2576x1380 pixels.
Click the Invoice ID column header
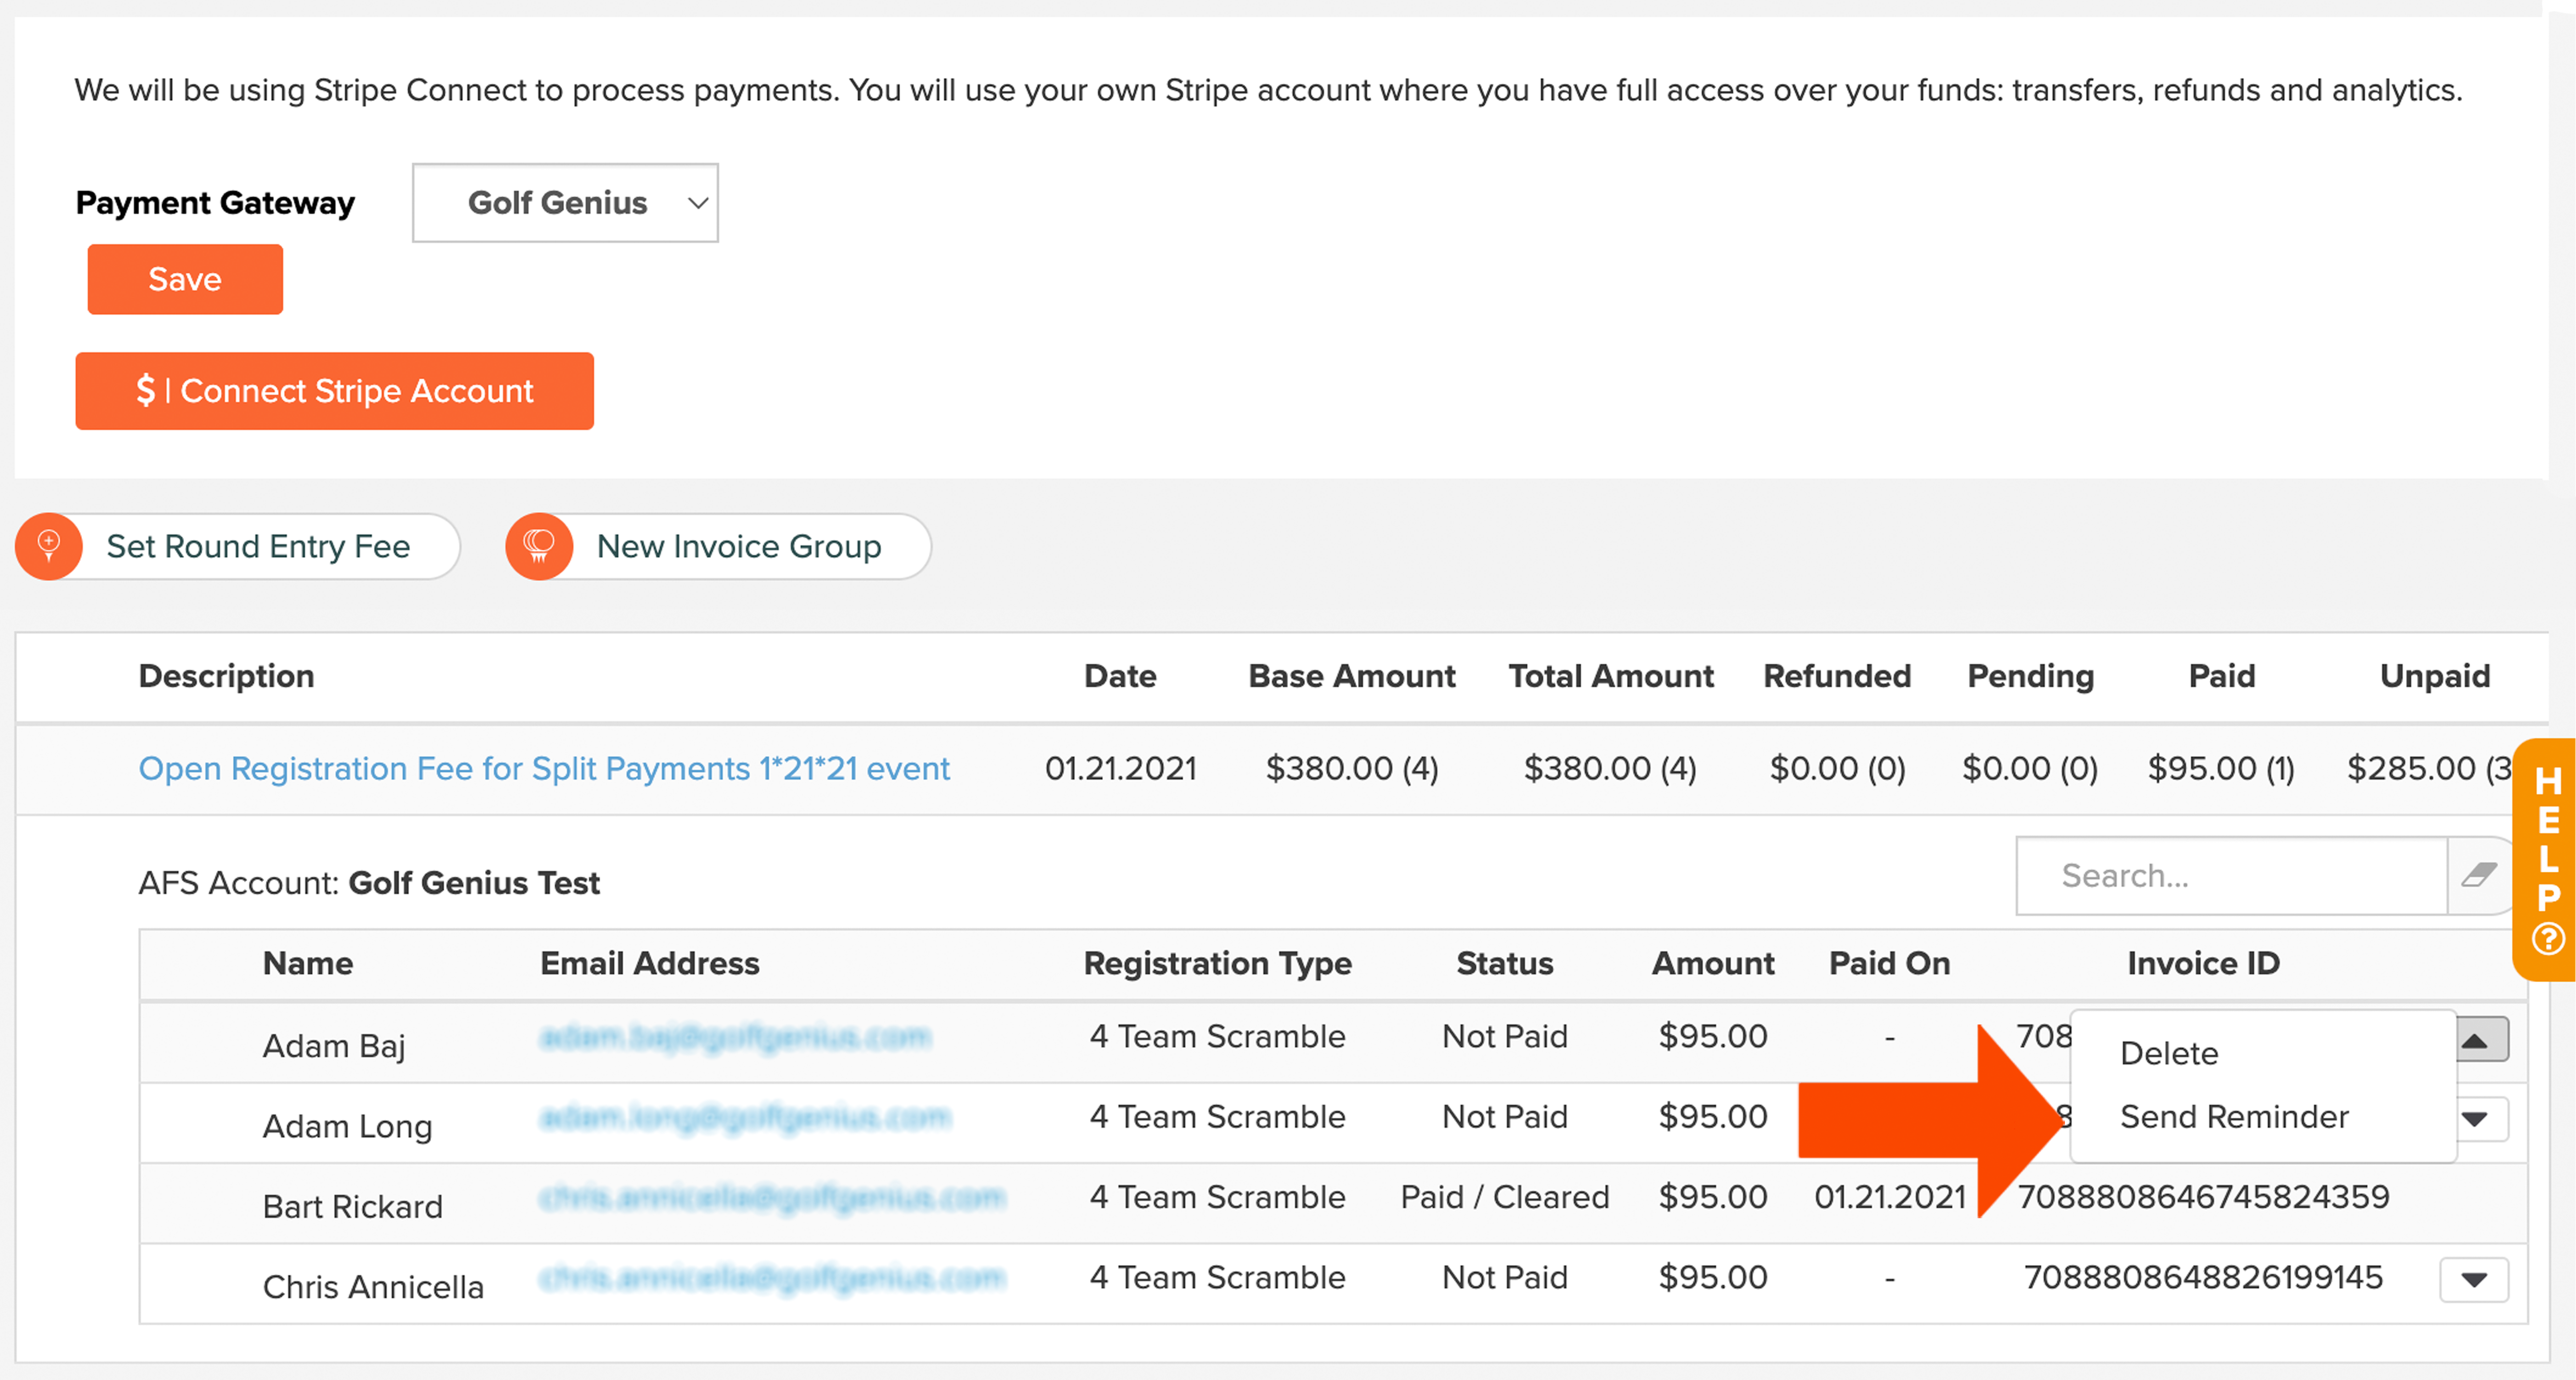pyautogui.click(x=2203, y=963)
